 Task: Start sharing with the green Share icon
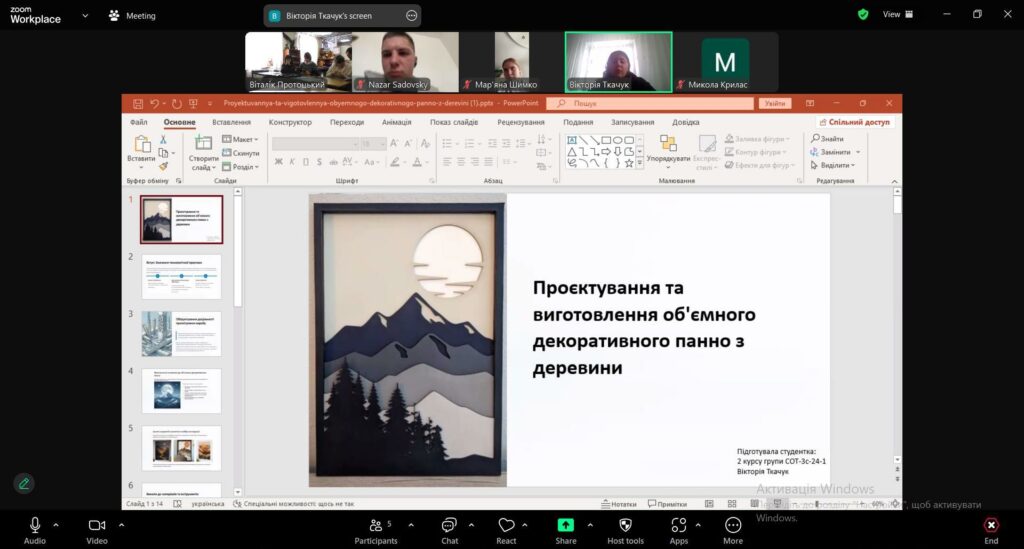pos(566,526)
